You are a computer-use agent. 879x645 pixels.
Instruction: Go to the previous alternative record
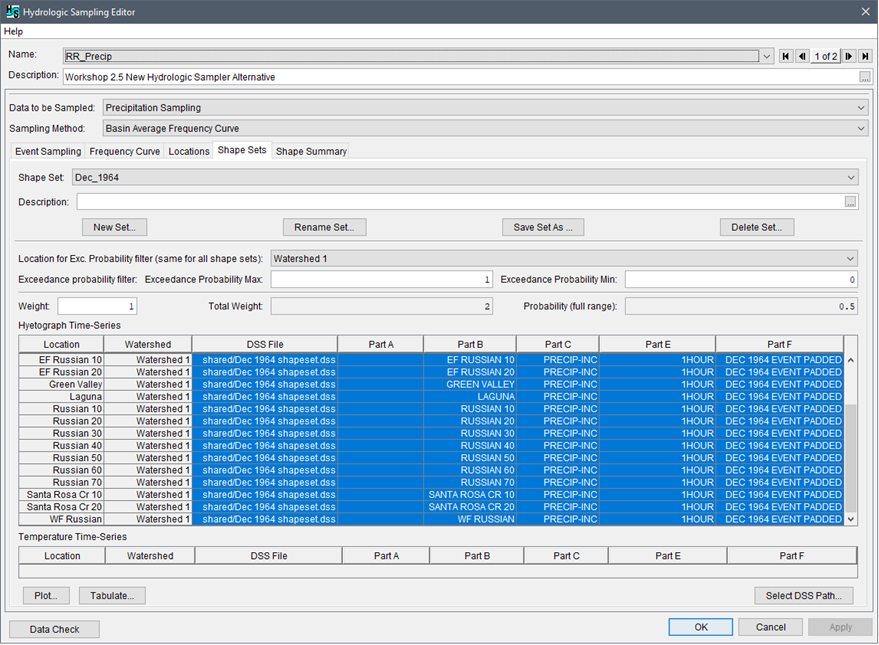(801, 56)
